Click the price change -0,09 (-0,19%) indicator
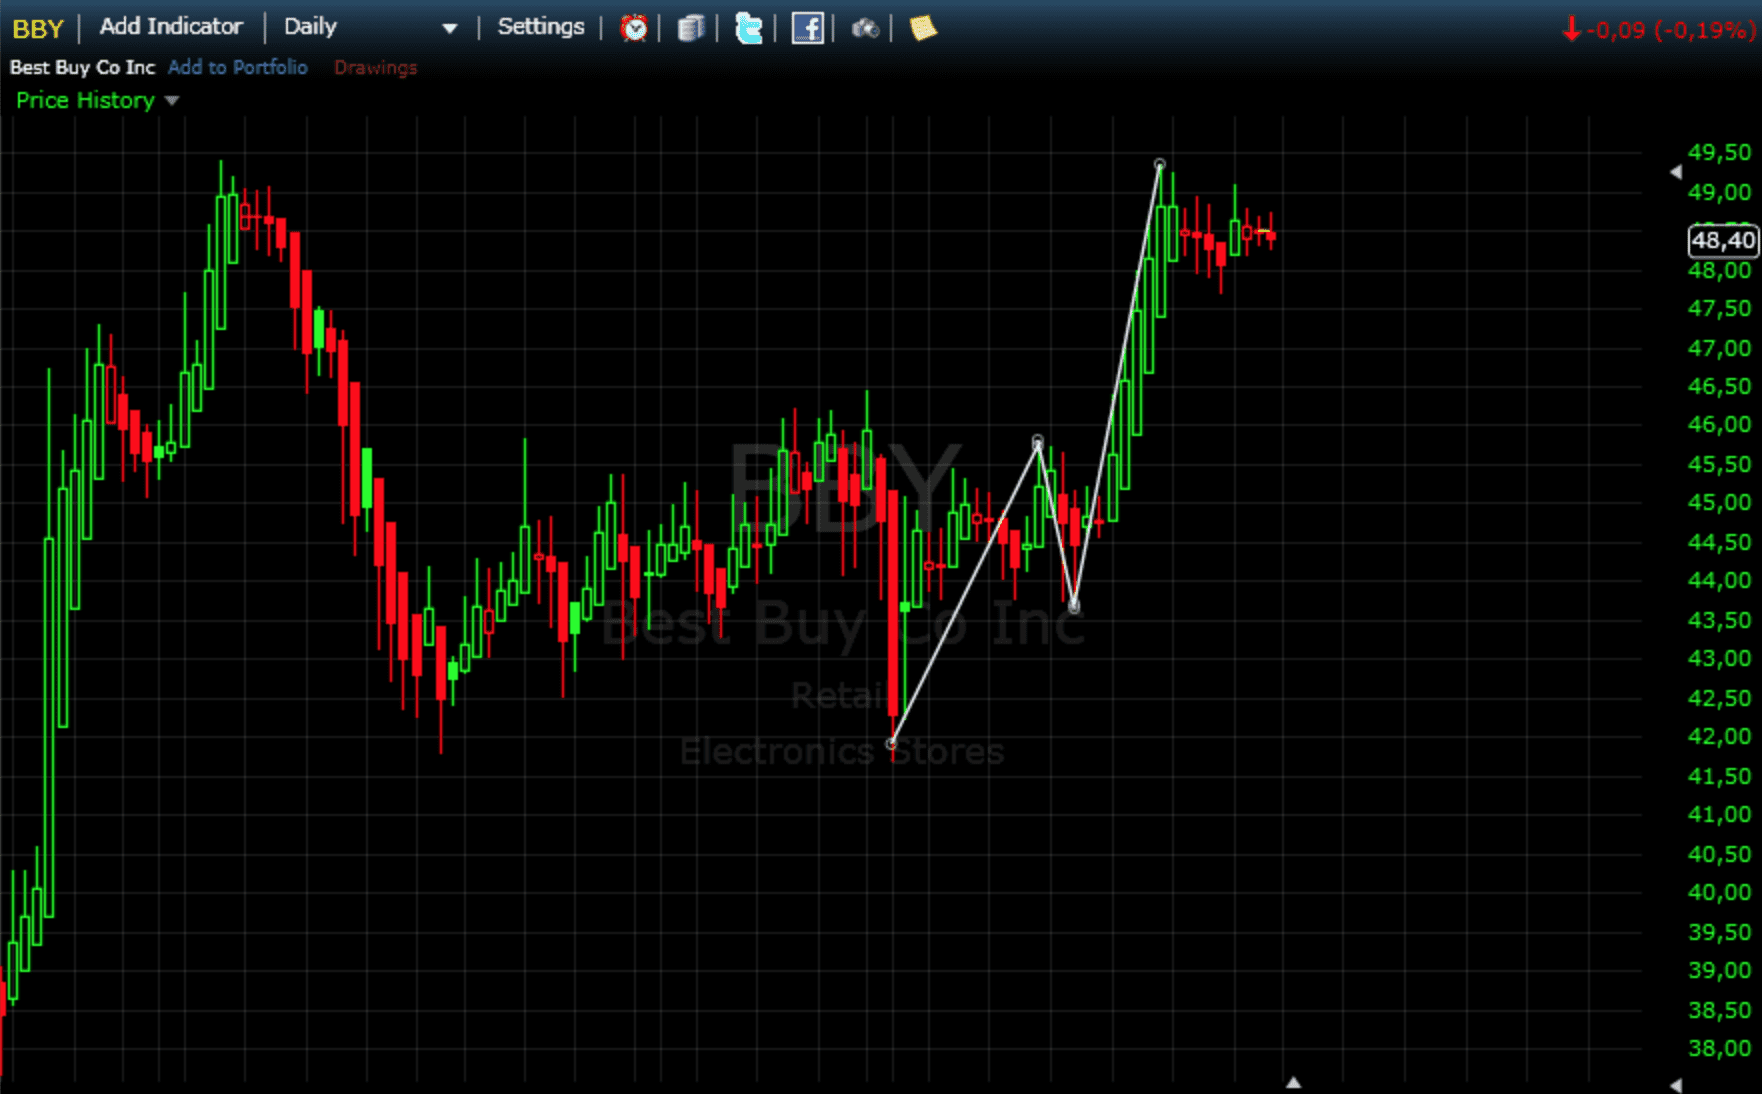Viewport: 1762px width, 1094px height. point(1670,30)
